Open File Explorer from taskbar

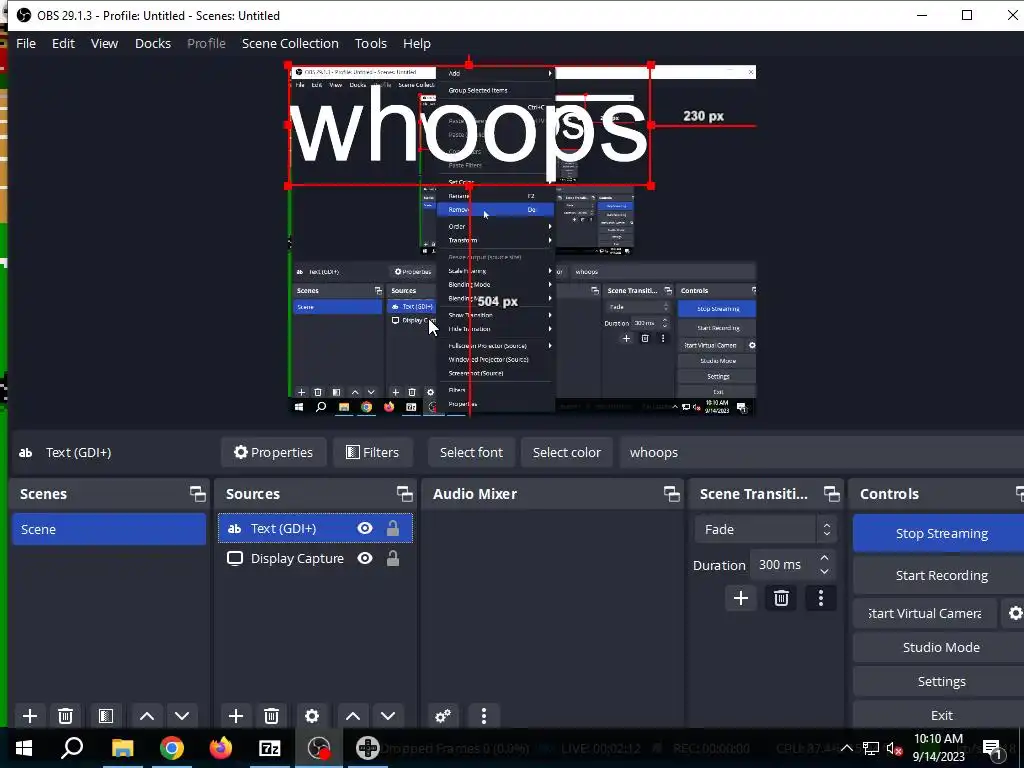click(x=122, y=748)
